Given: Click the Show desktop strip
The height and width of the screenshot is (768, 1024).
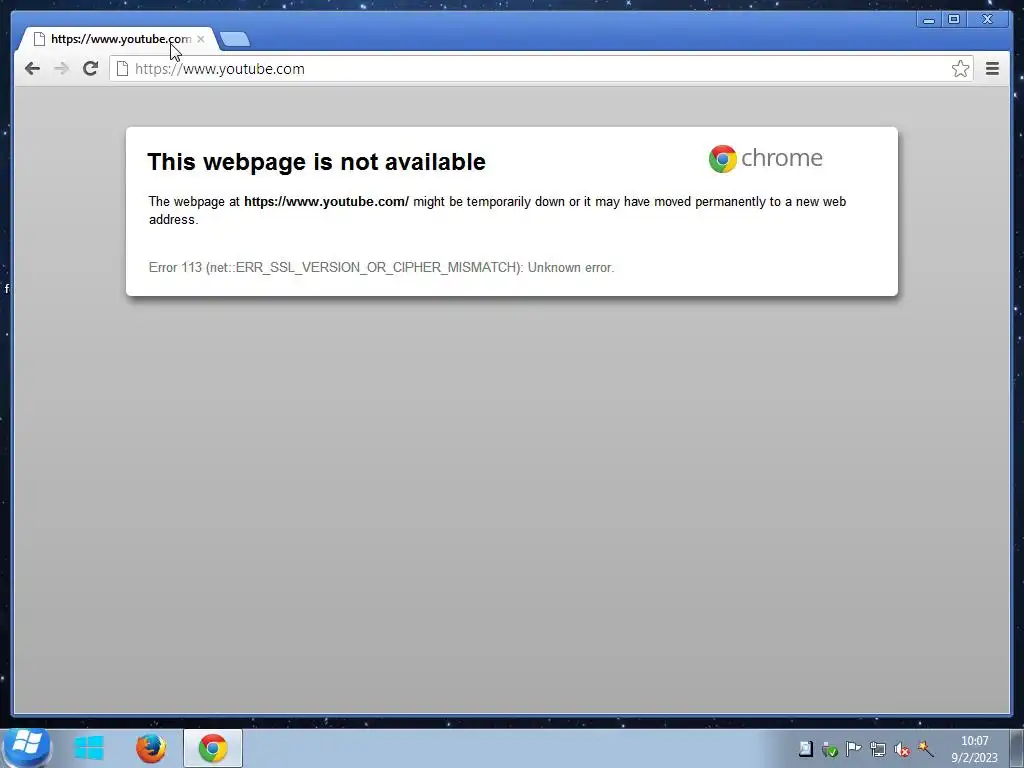Looking at the screenshot, I should pyautogui.click(x=1017, y=748).
